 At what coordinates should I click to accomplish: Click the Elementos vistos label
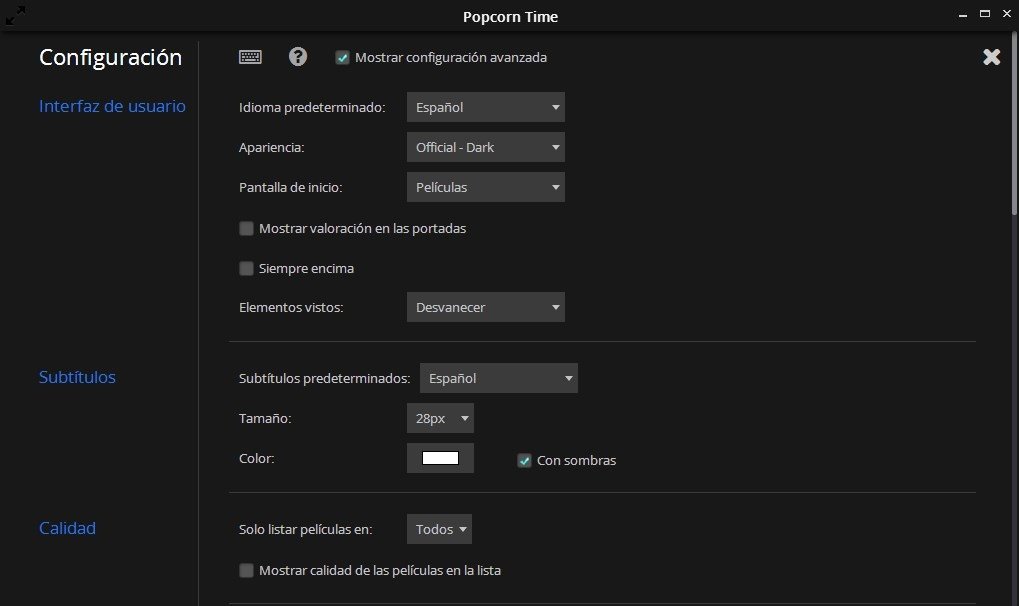coord(290,308)
